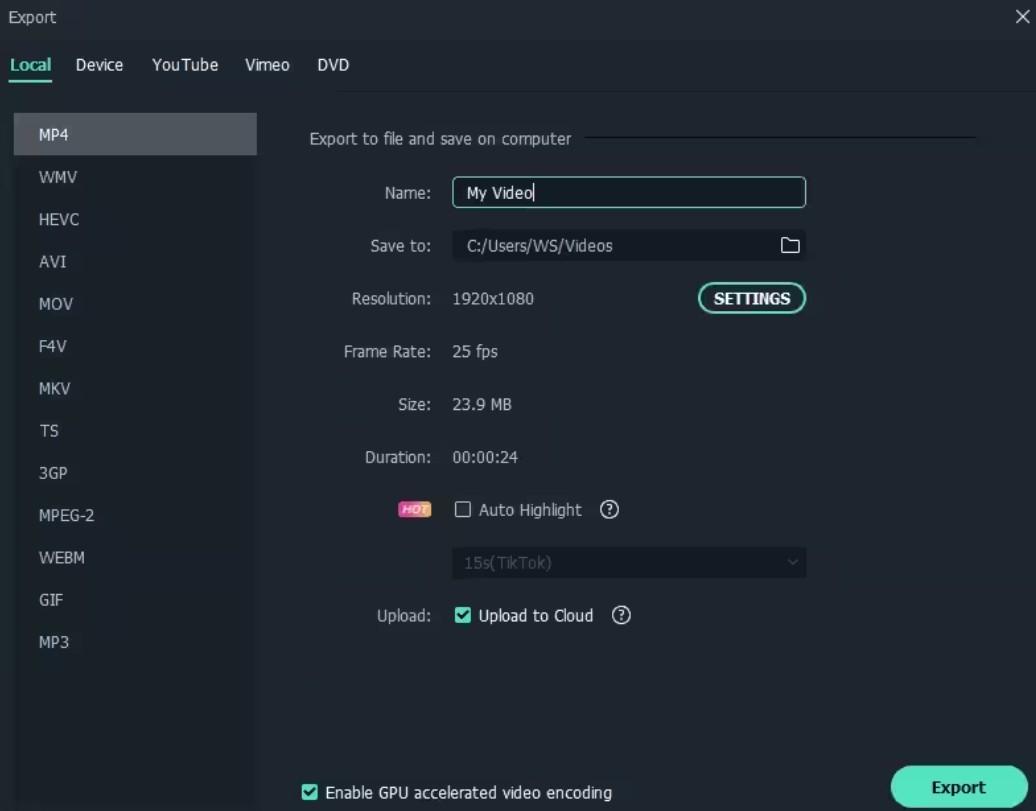Click the Upload to Cloud help icon

coord(621,615)
